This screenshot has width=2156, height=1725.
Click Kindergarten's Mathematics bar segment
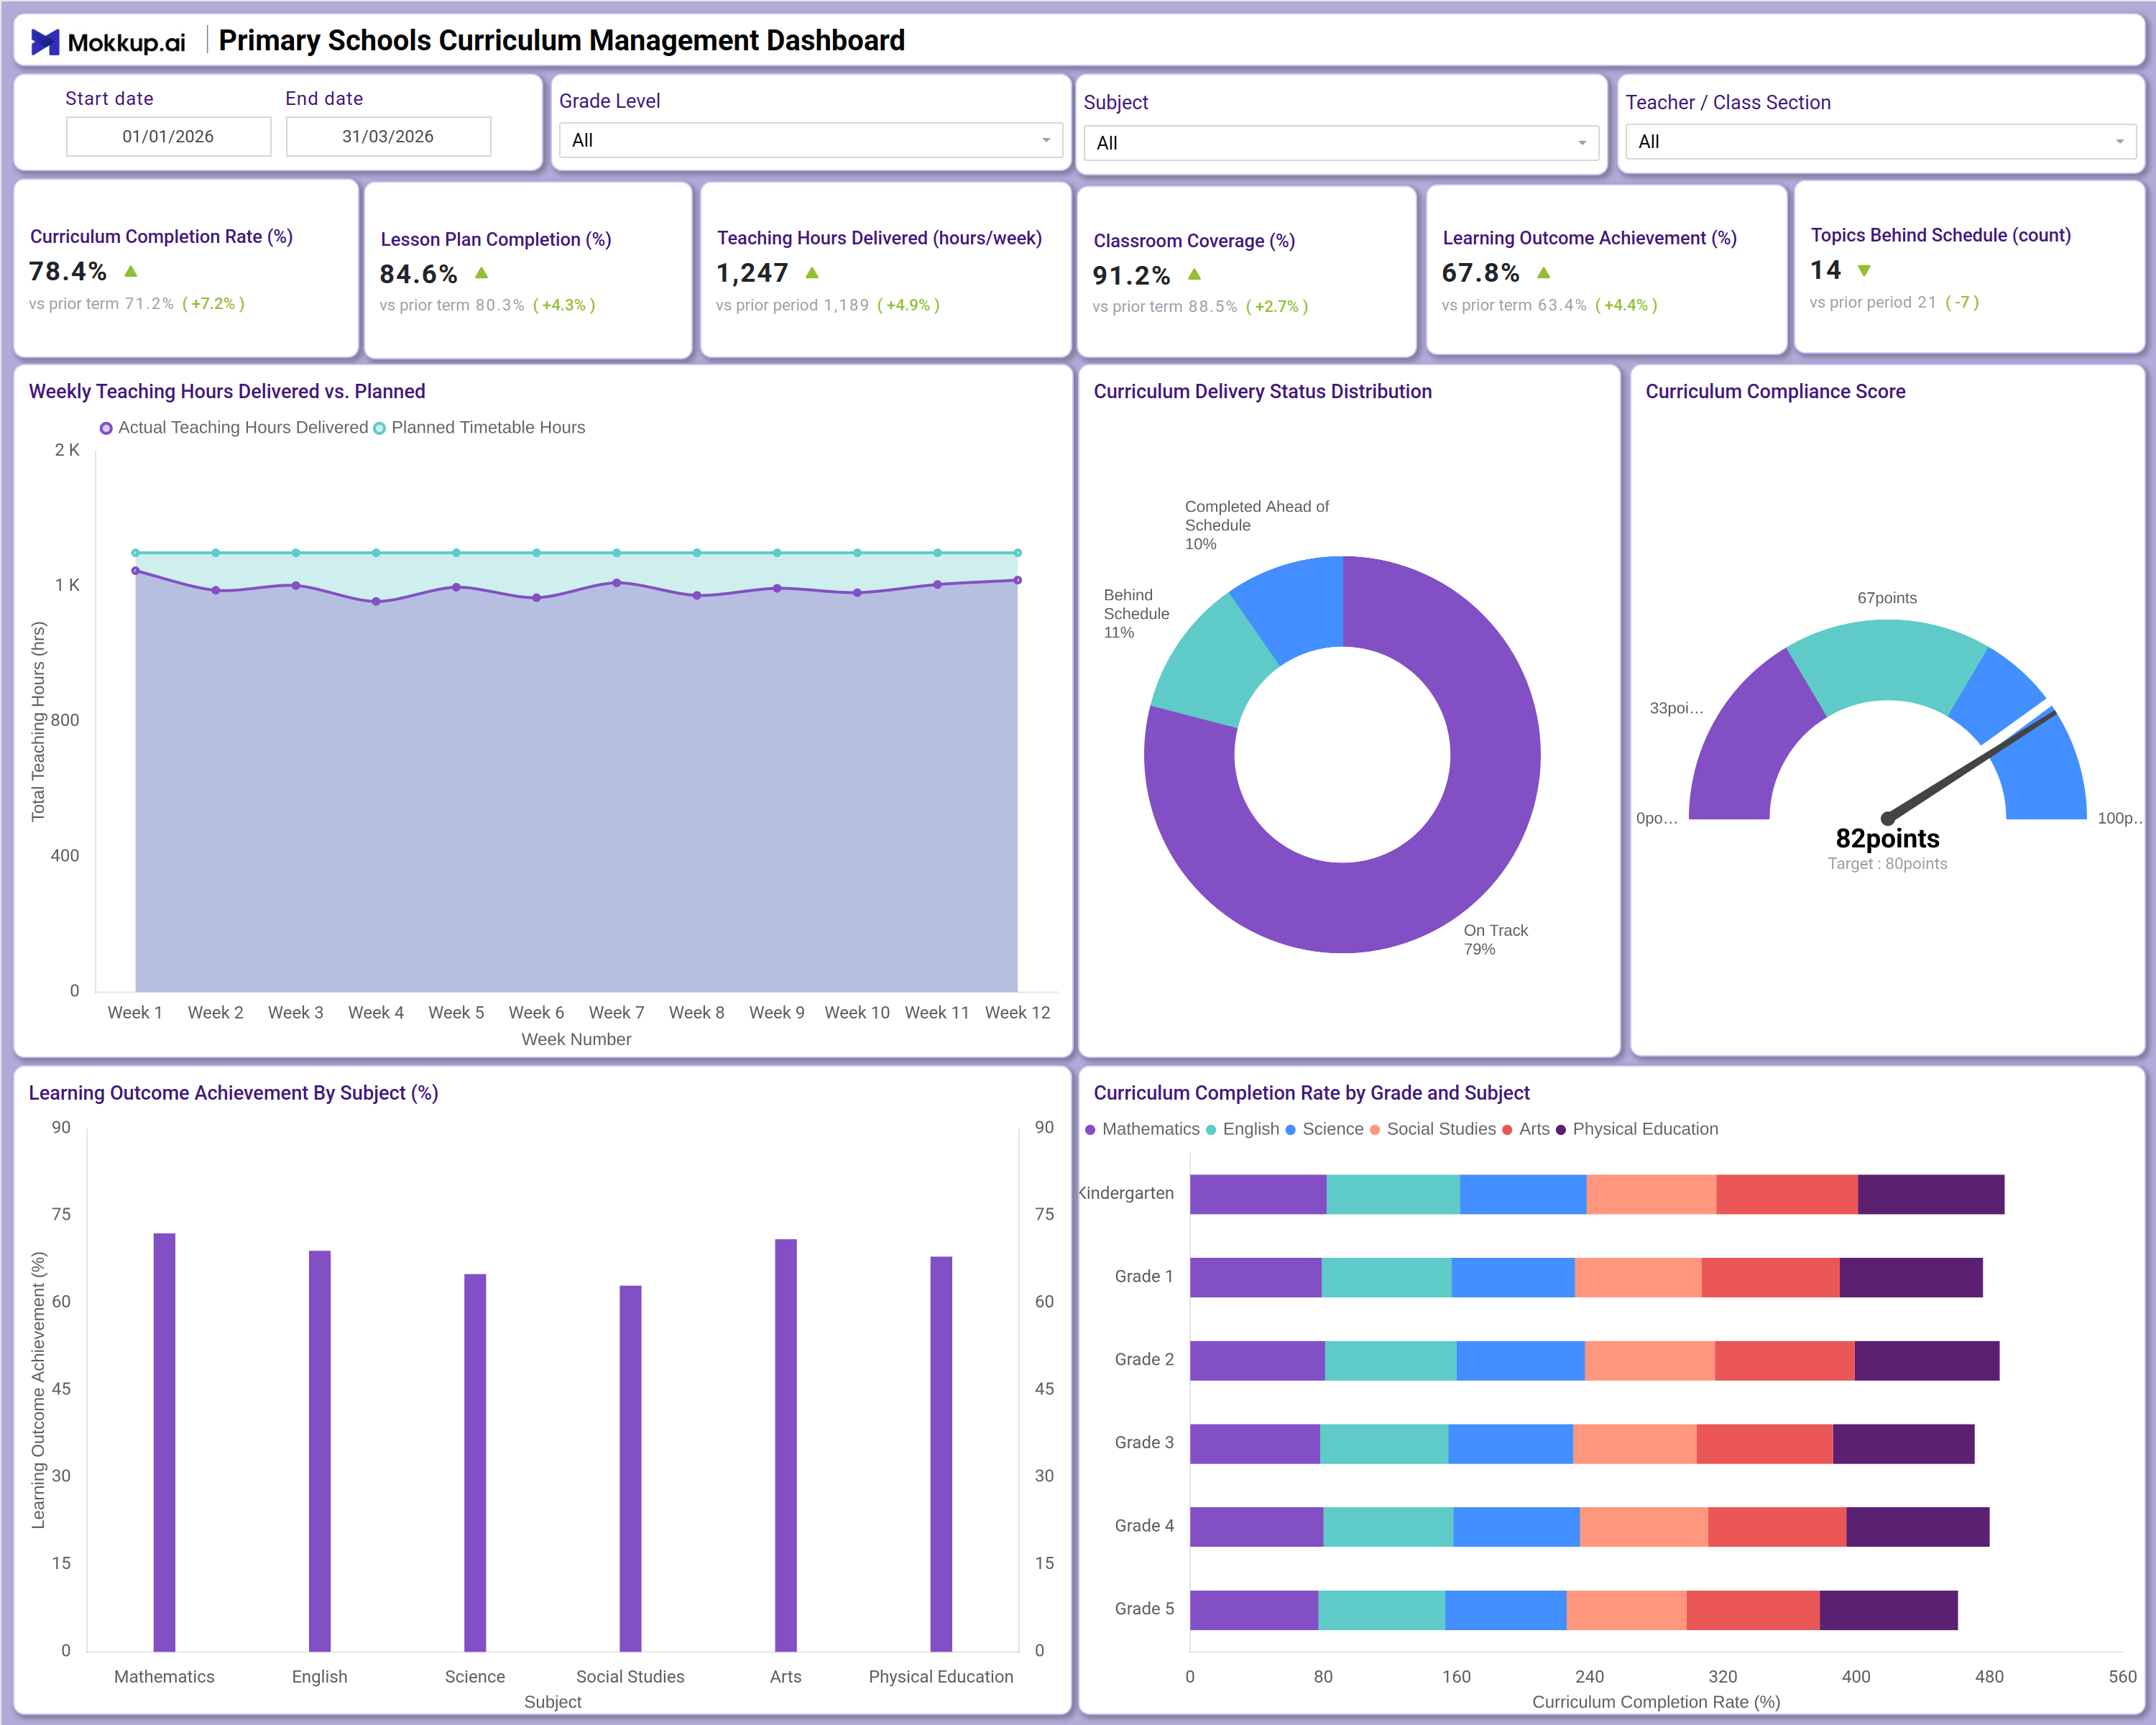tap(1258, 1195)
